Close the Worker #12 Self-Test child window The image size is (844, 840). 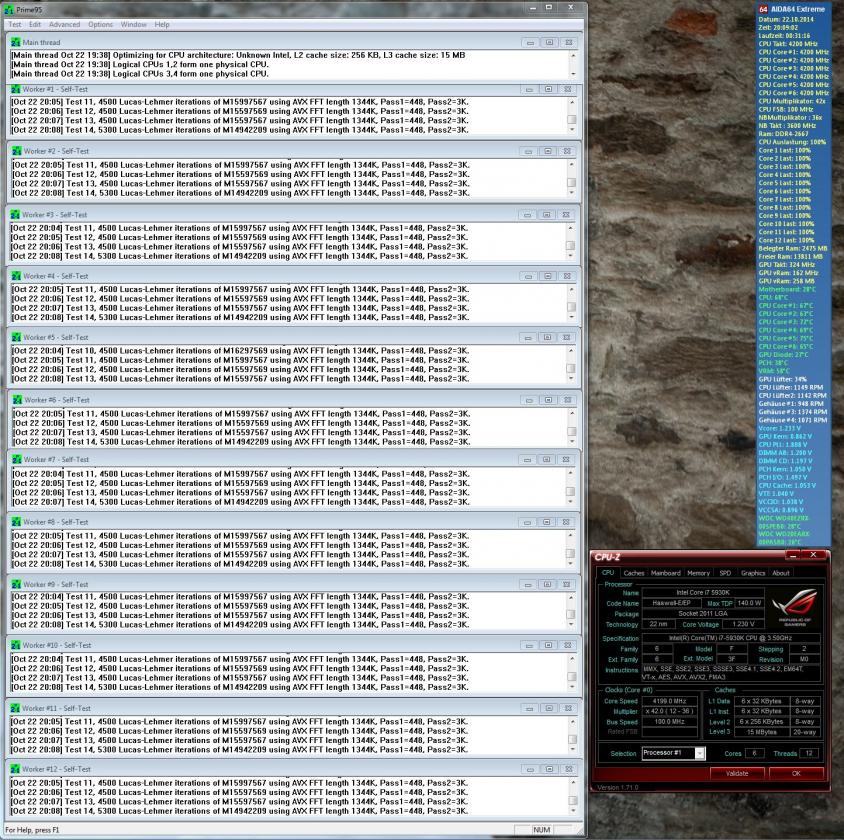pos(568,769)
